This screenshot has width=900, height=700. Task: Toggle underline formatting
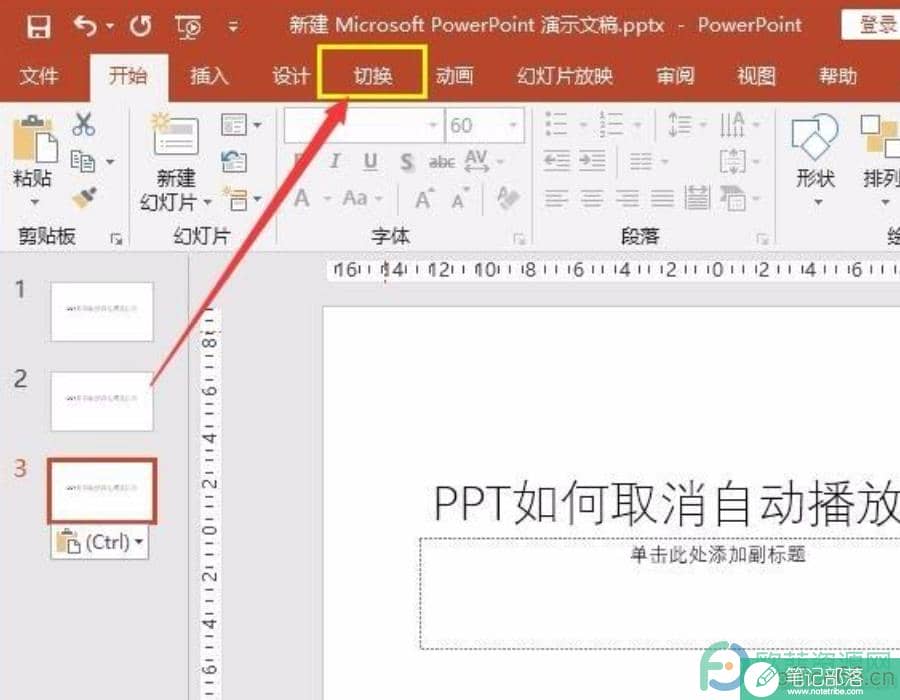(x=371, y=162)
